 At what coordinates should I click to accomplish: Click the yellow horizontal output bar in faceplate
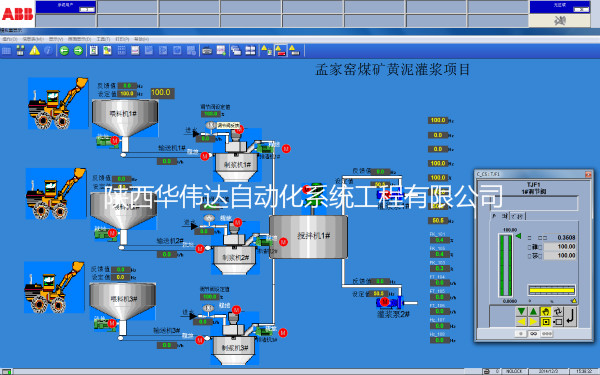click(551, 290)
